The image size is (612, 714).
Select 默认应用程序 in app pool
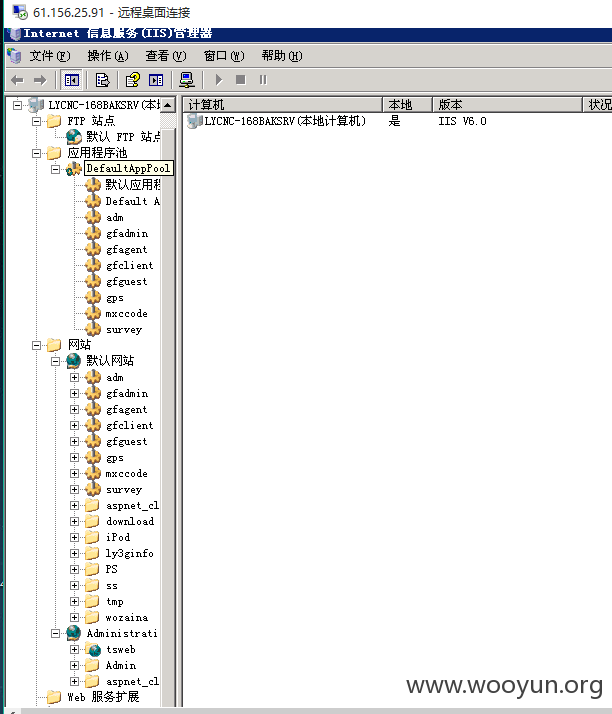133,185
